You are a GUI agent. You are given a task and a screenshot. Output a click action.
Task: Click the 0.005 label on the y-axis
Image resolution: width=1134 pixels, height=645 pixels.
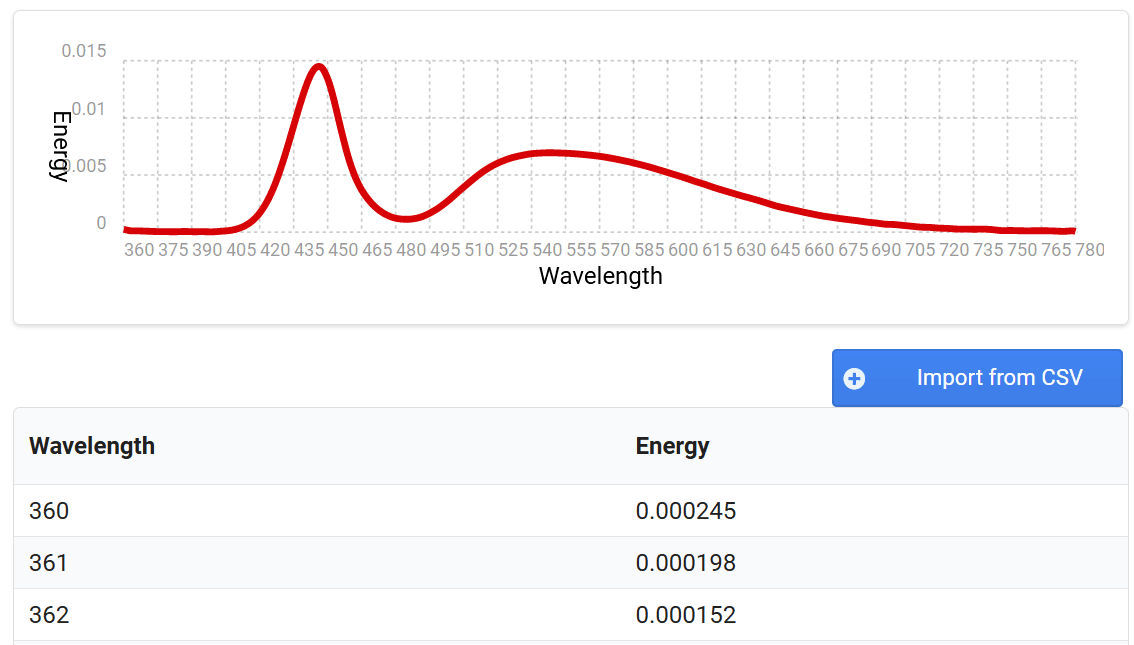[x=84, y=166]
